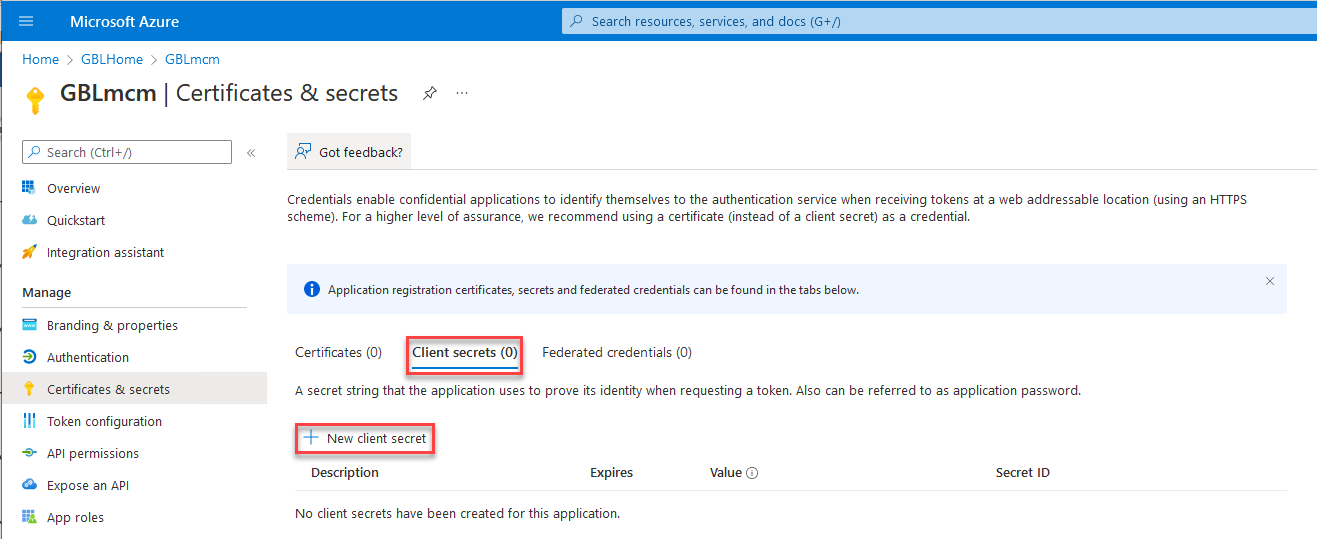Viewport: 1317px width, 539px height.
Task: Open API permissions in sidebar
Action: tap(93, 453)
